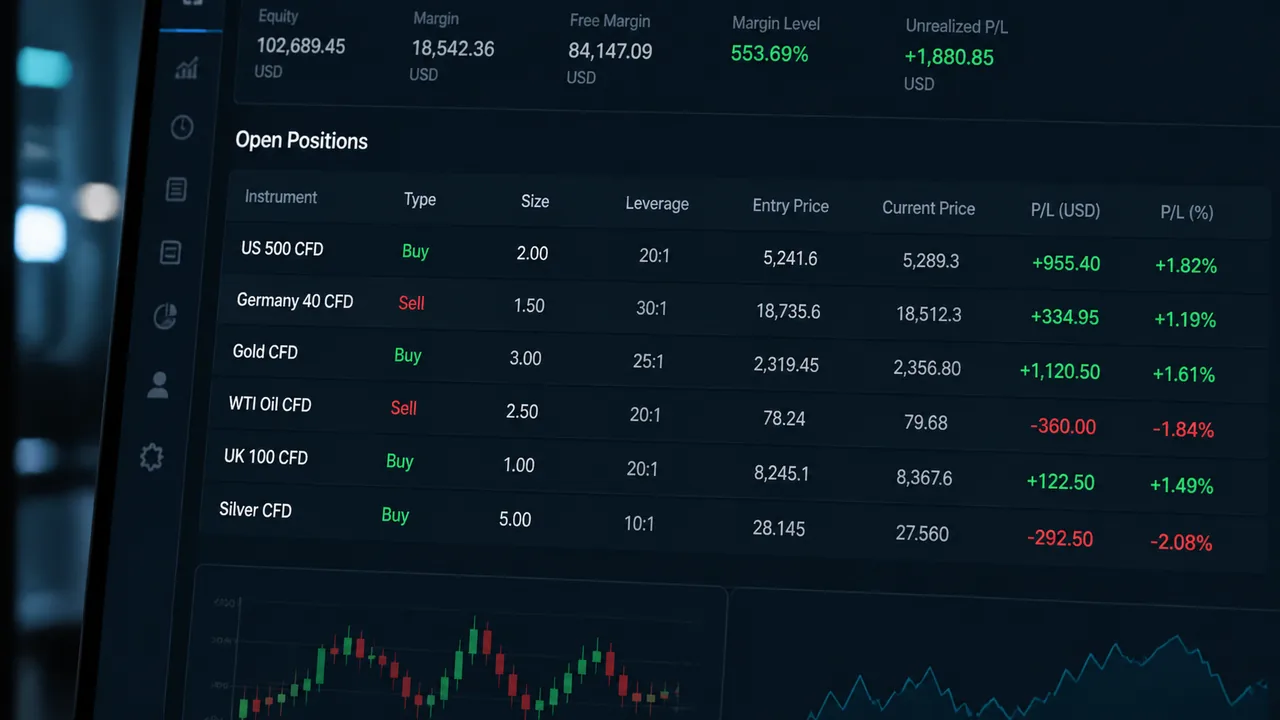
Task: Select the Gold CFD instrument
Action: tap(265, 352)
